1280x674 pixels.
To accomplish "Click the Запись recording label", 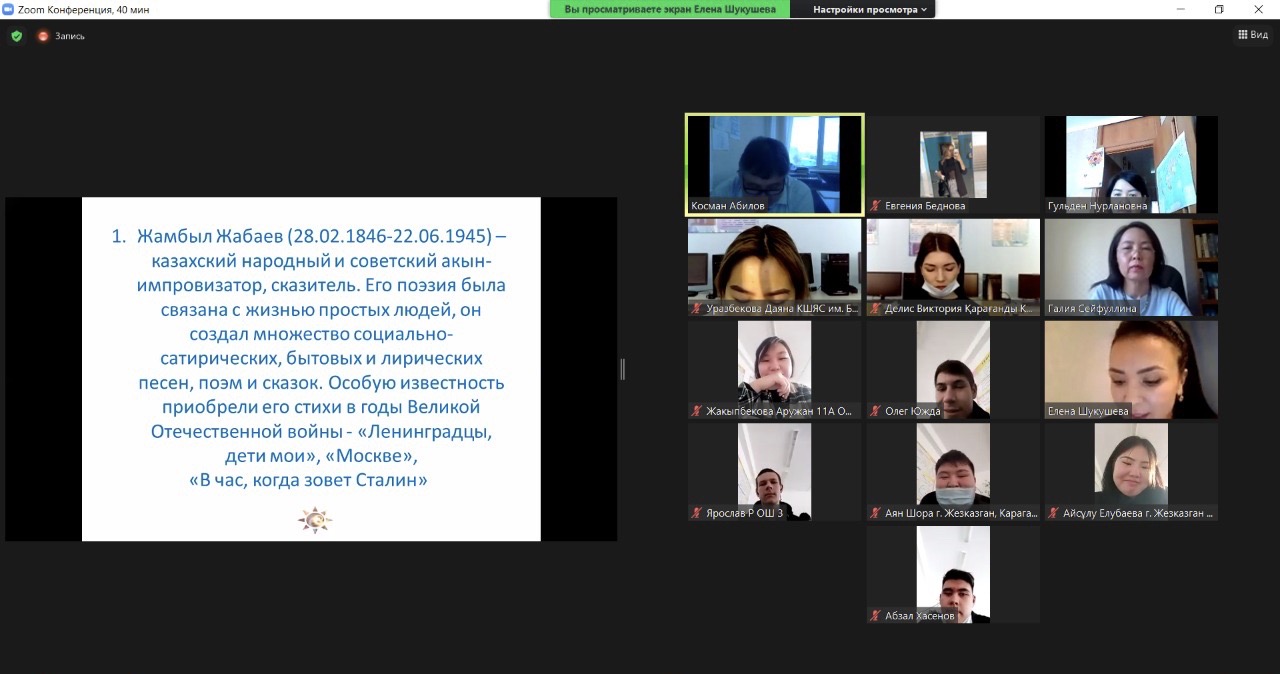I will tap(70, 36).
